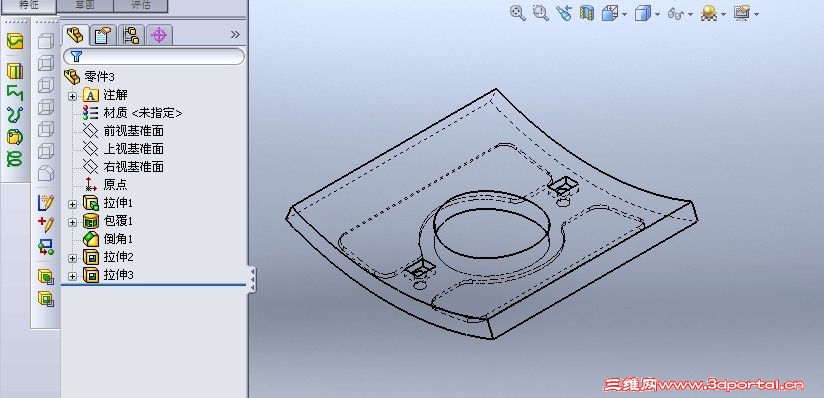Click the yellow striped box curve icon
The image size is (824, 398).
(15, 70)
